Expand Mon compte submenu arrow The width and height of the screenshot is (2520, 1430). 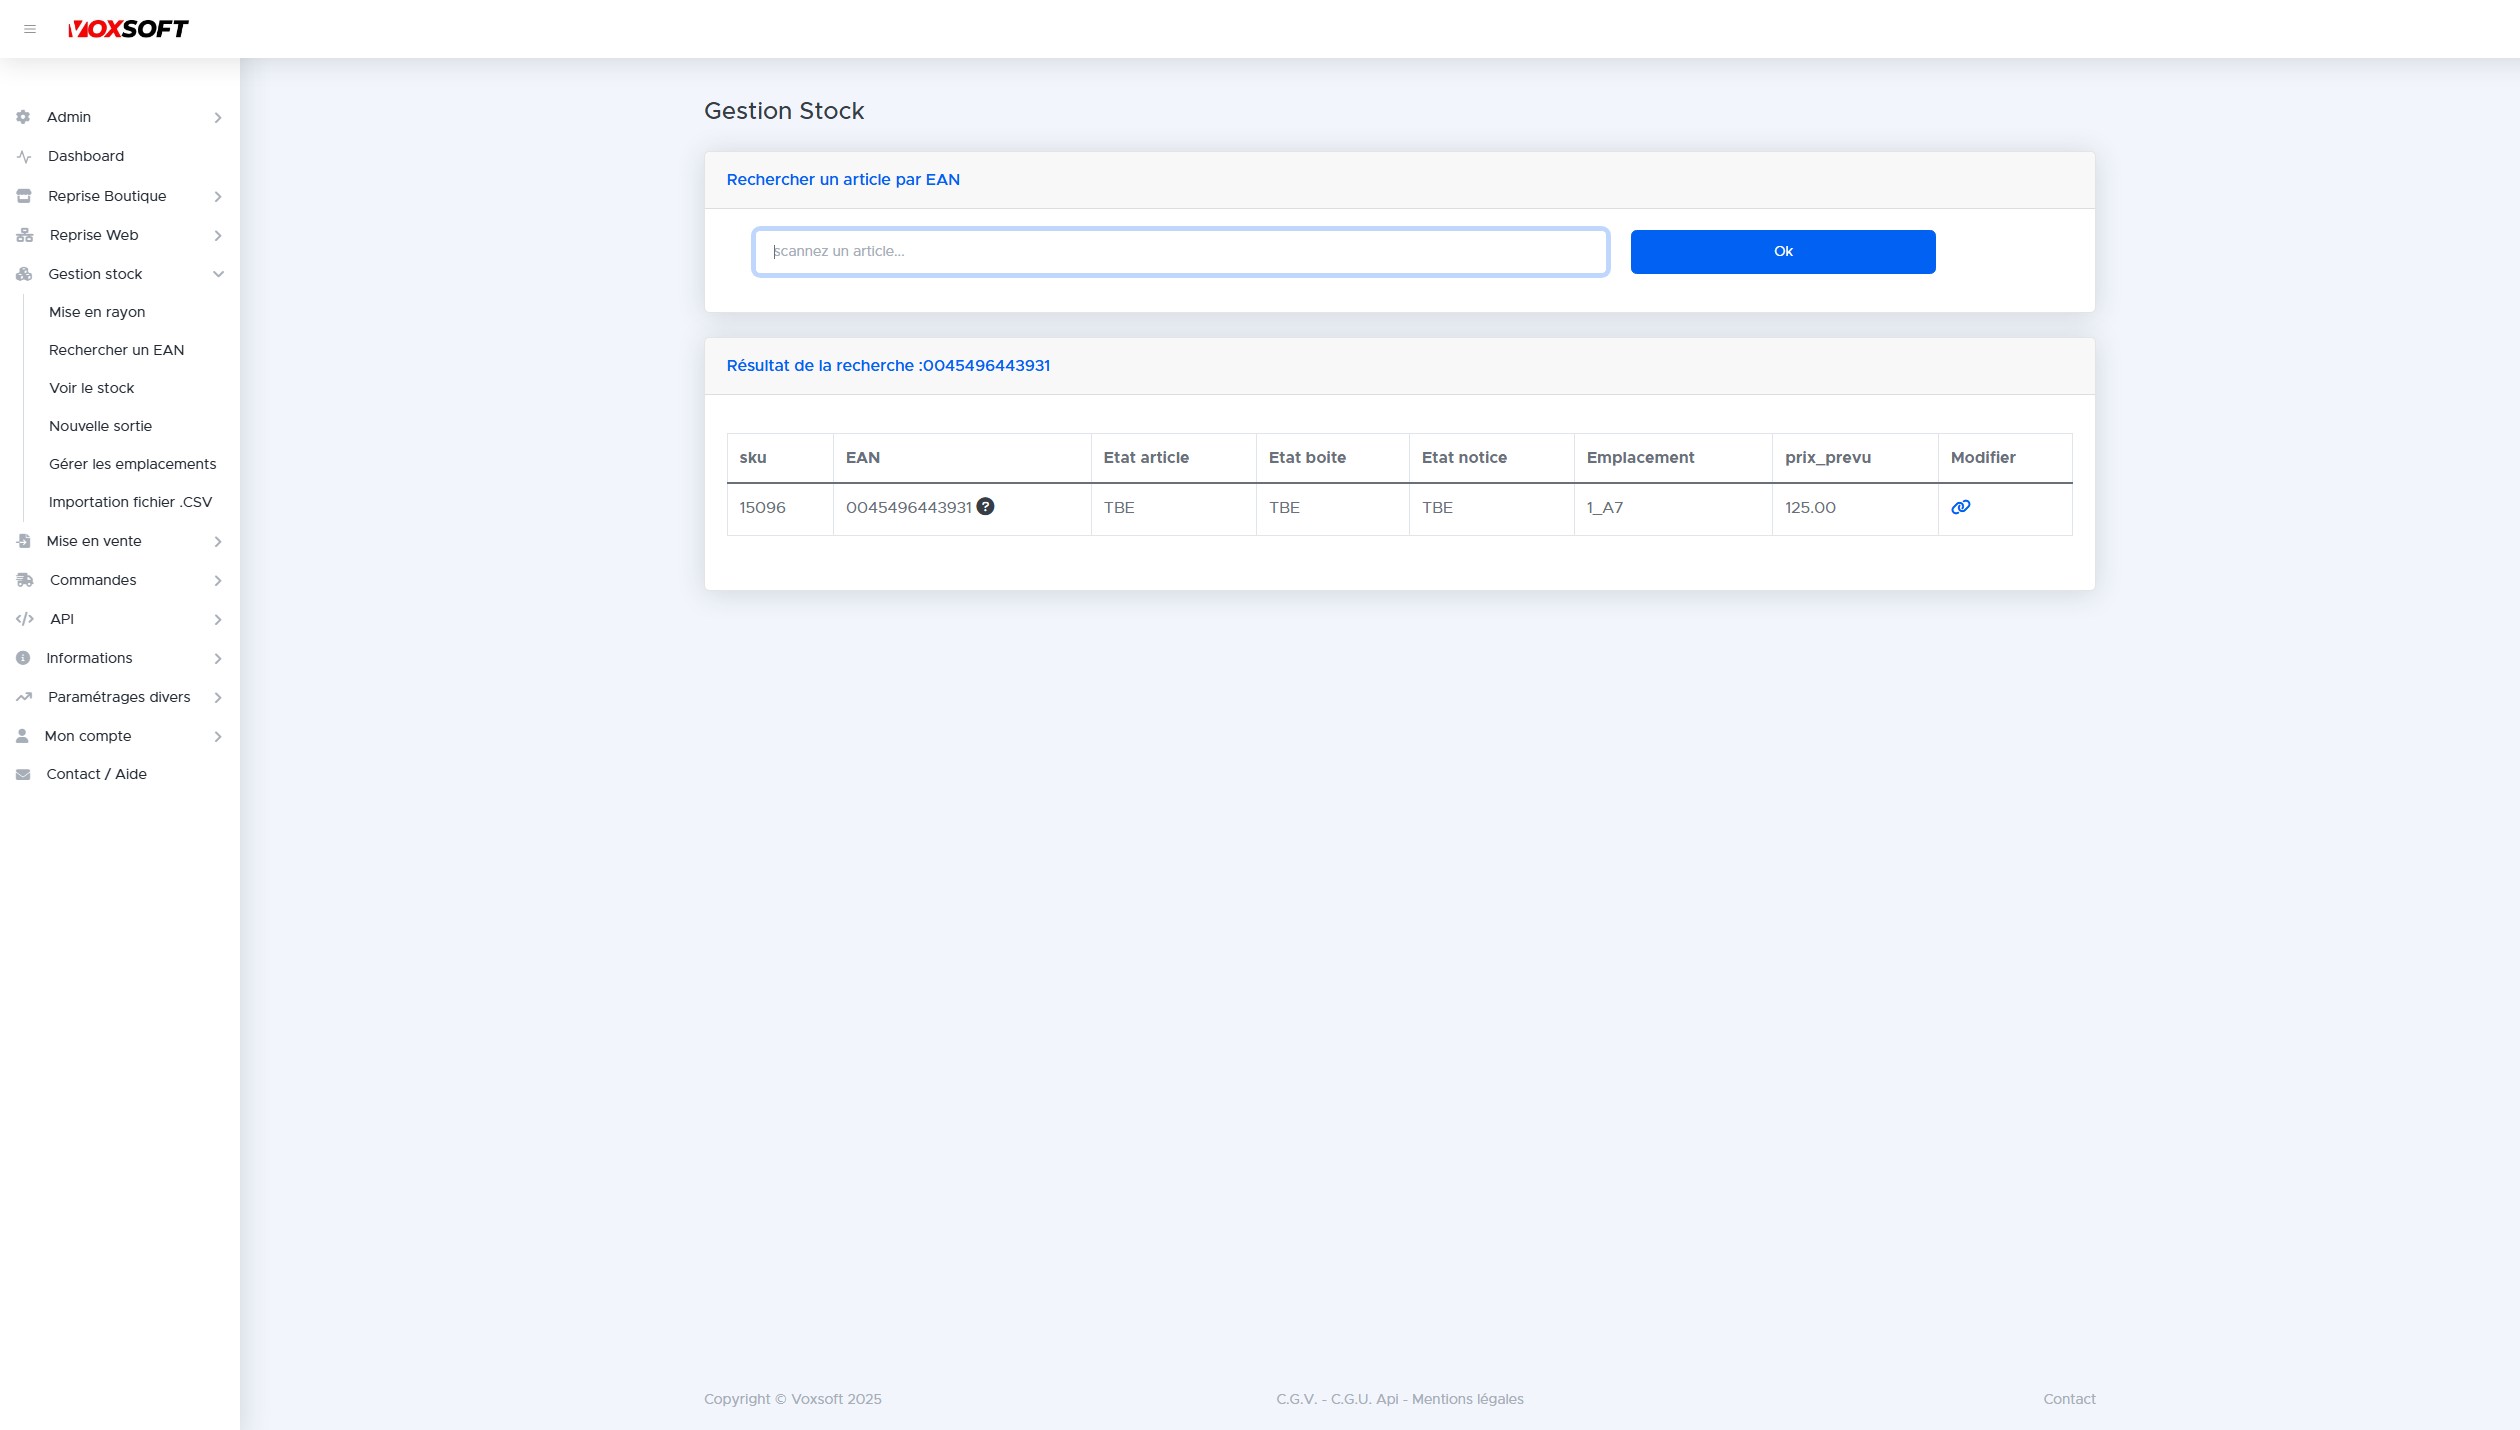pyautogui.click(x=218, y=737)
